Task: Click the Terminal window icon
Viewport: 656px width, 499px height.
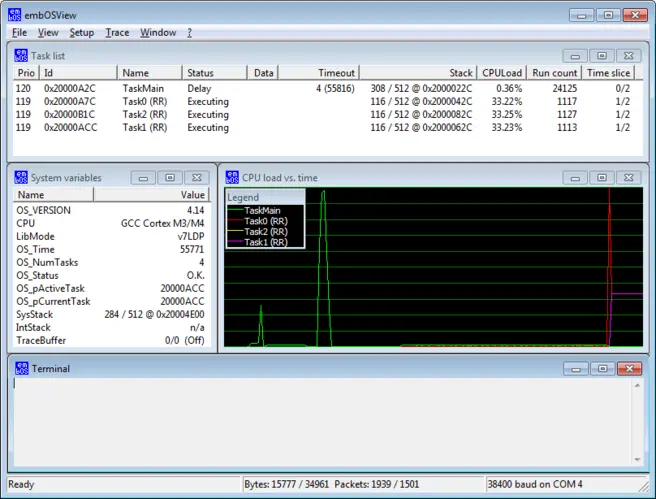Action: point(21,369)
